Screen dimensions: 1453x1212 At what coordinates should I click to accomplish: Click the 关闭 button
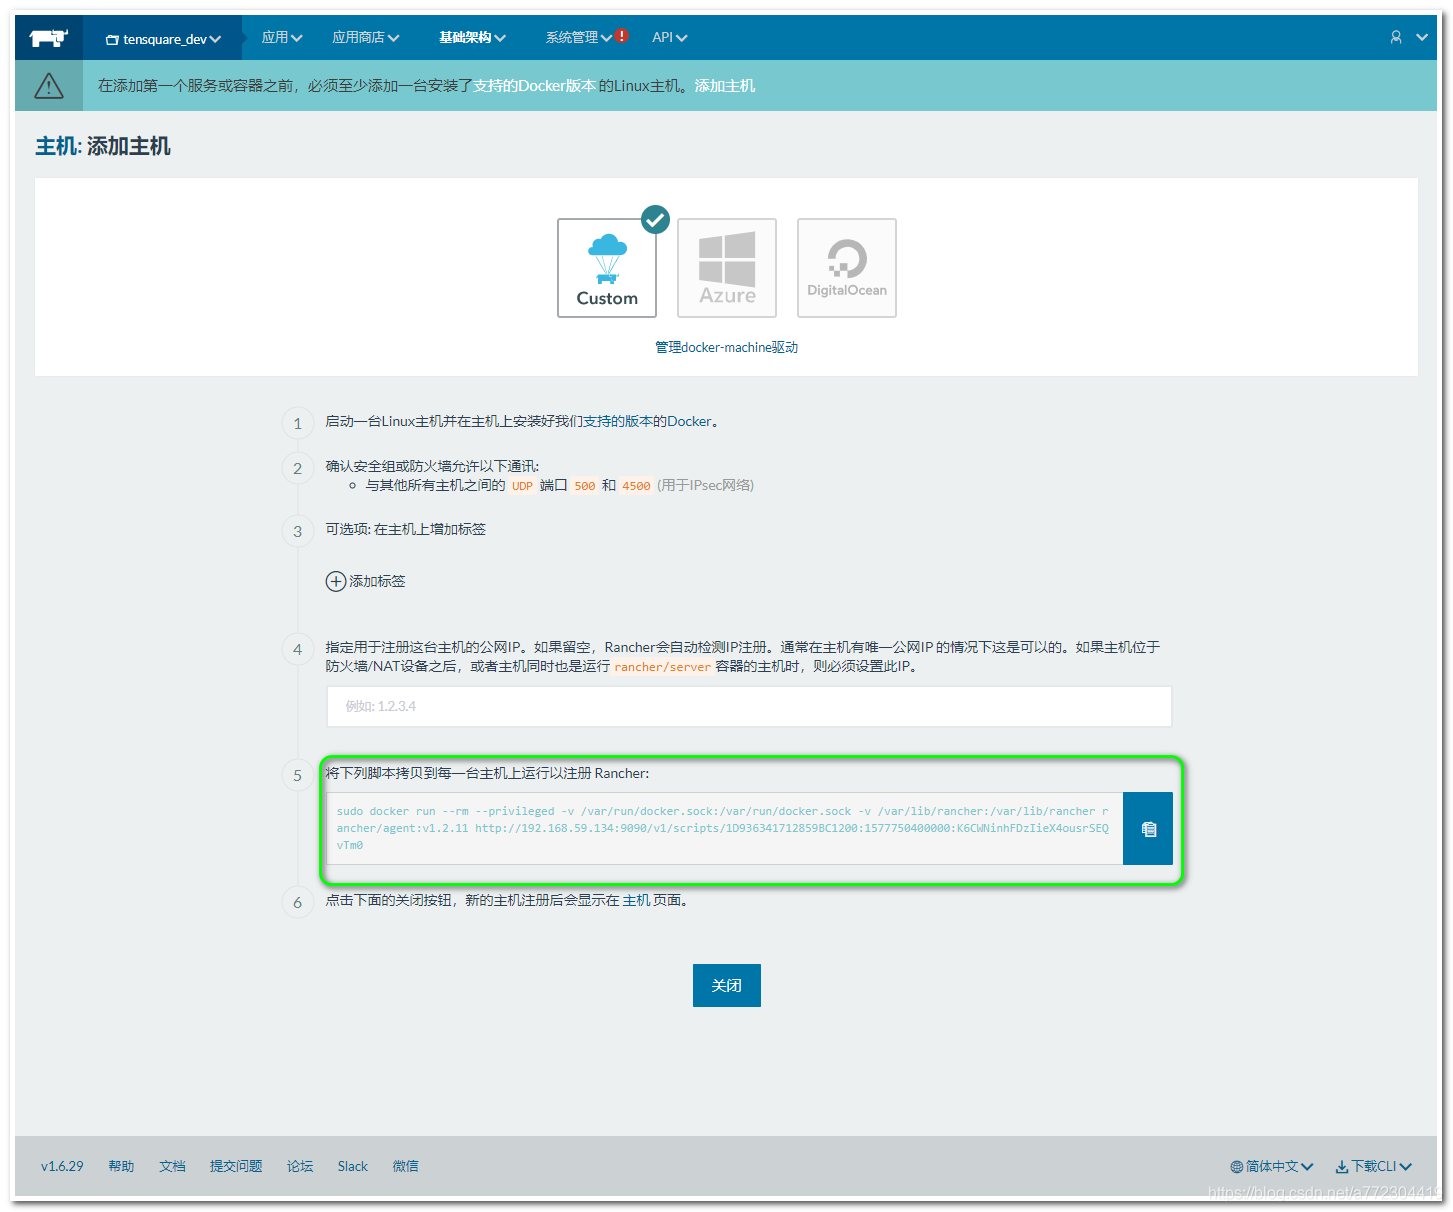(727, 986)
